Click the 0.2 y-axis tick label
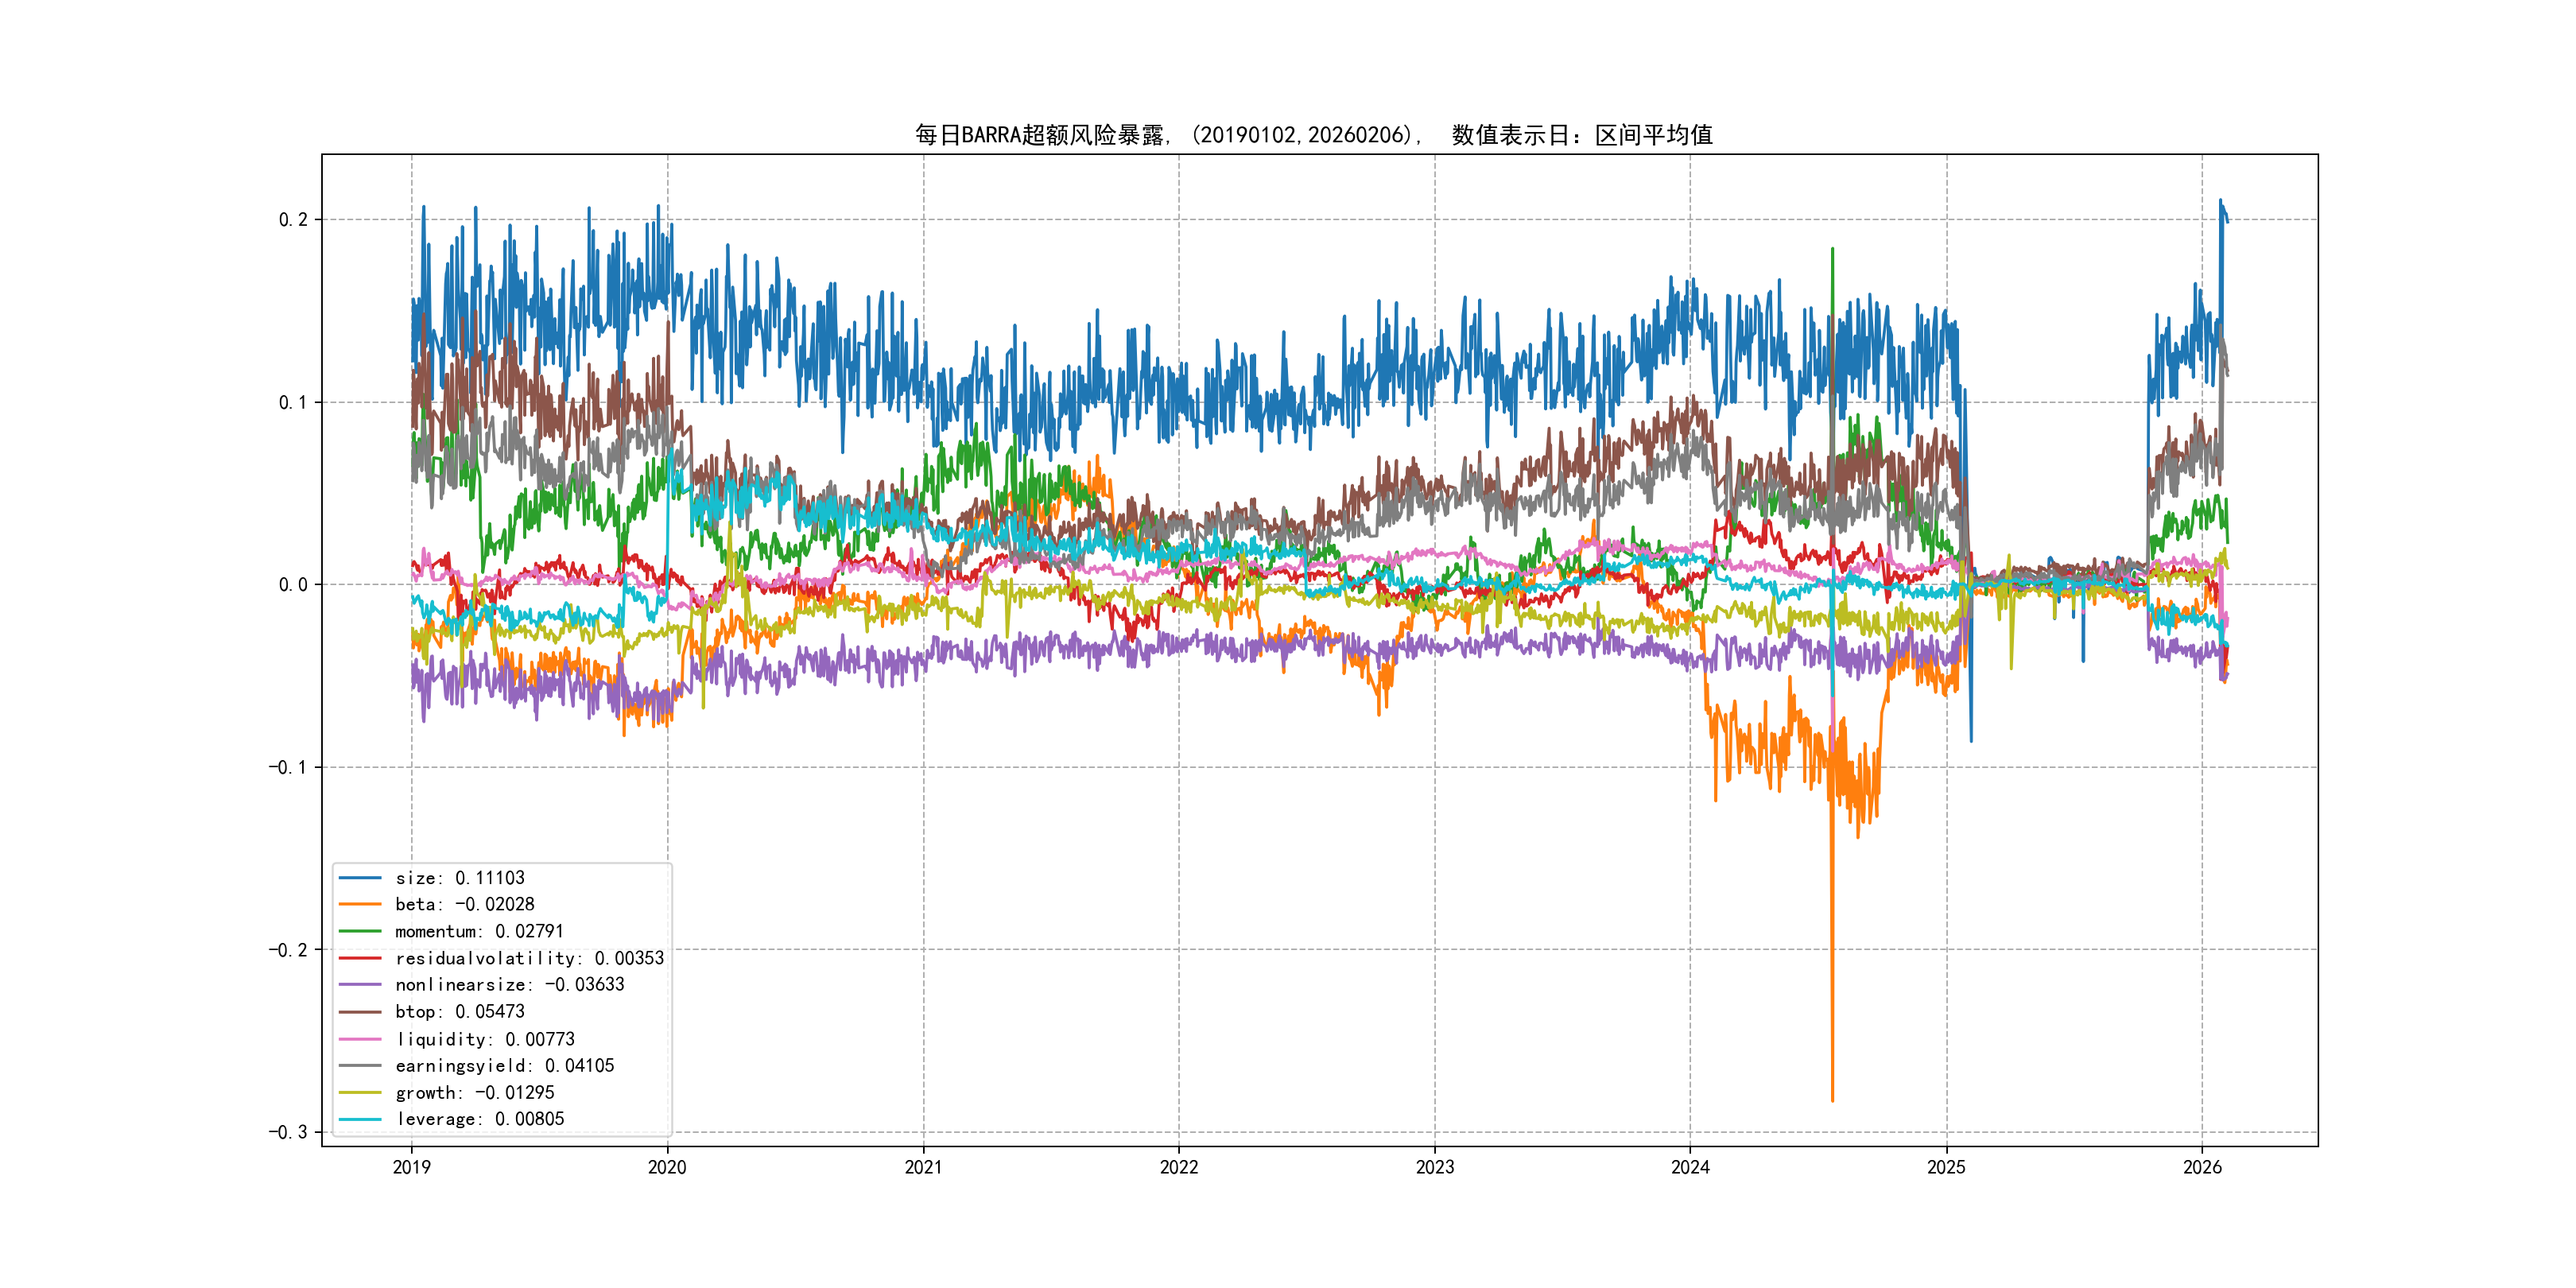Image resolution: width=2576 pixels, height=1288 pixels. [293, 220]
